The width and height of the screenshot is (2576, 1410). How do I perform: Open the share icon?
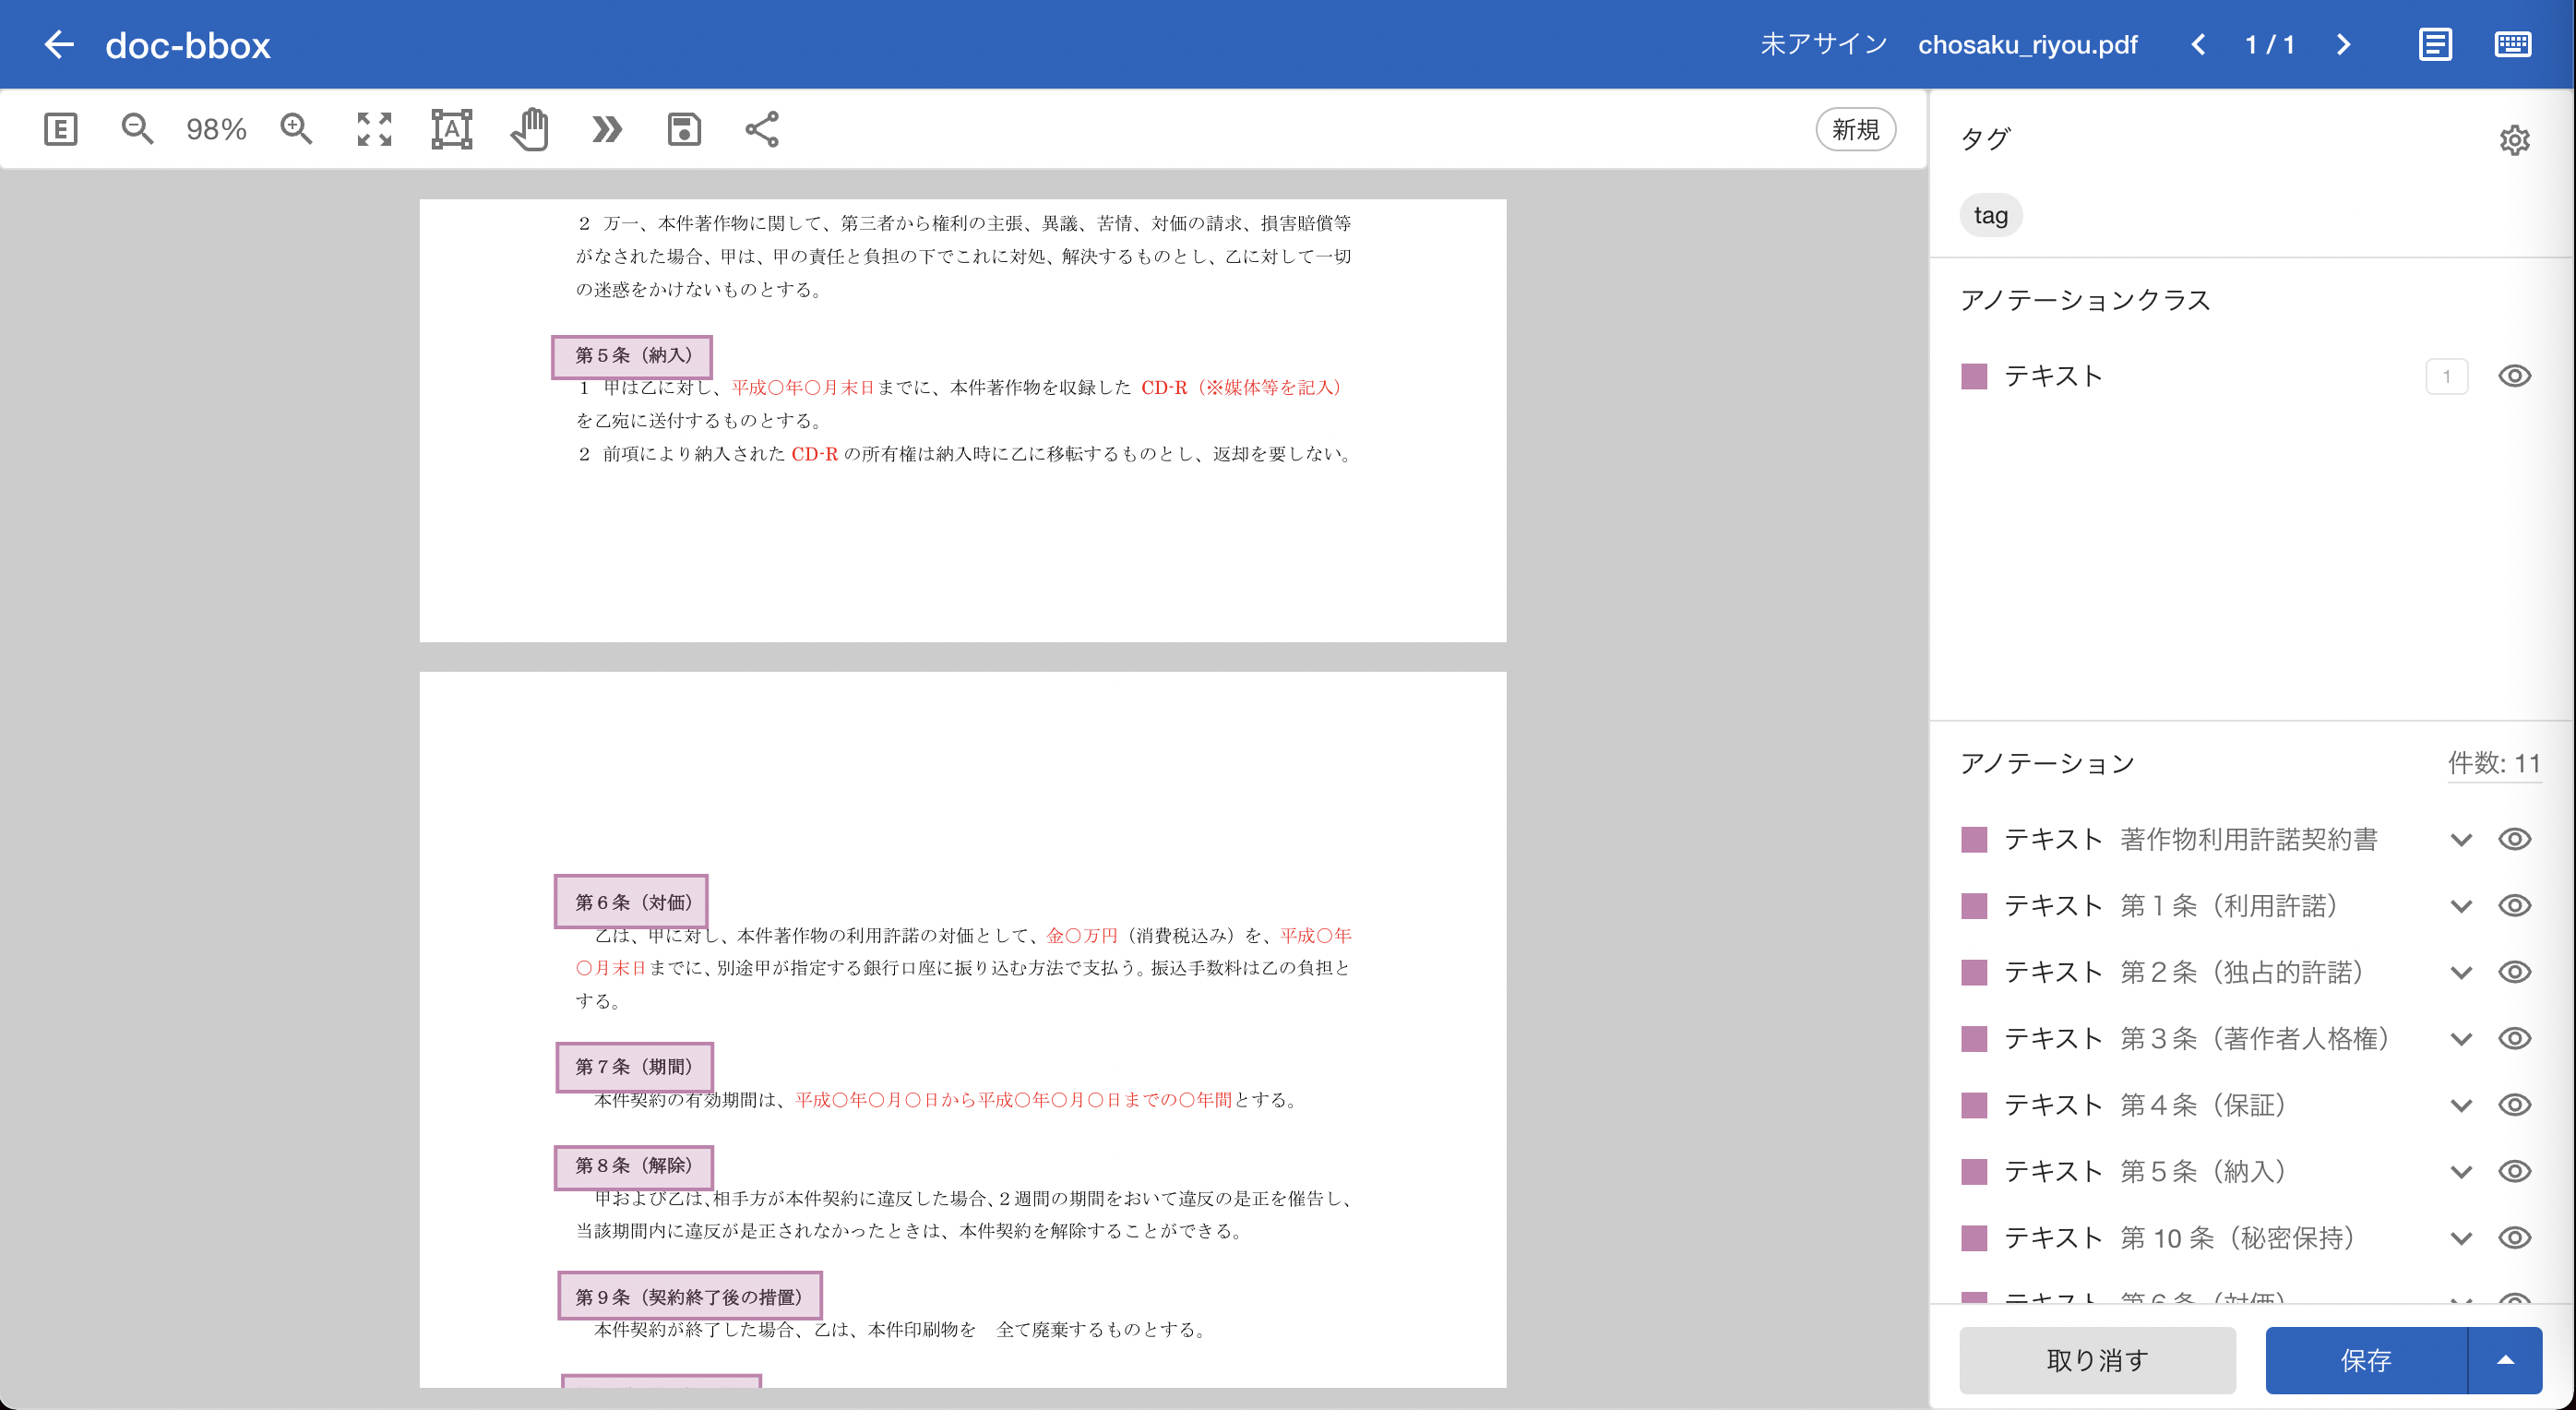click(x=762, y=129)
